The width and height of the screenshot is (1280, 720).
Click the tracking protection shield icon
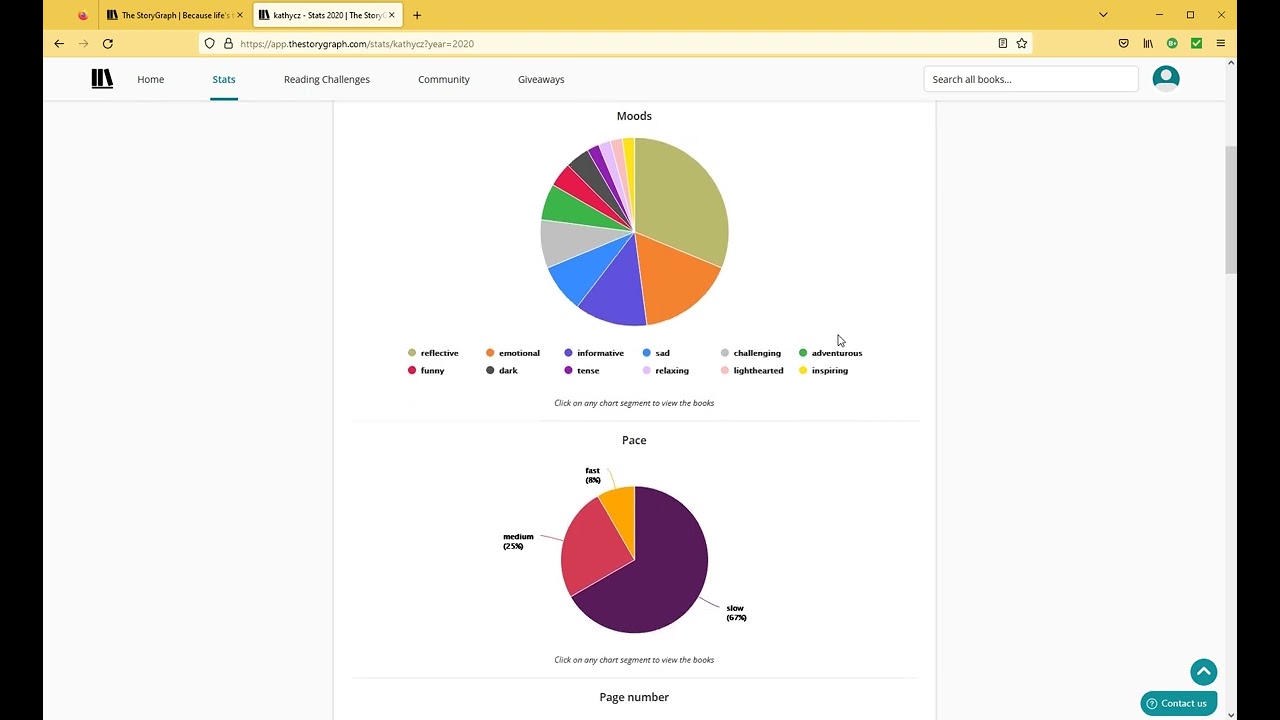209,43
